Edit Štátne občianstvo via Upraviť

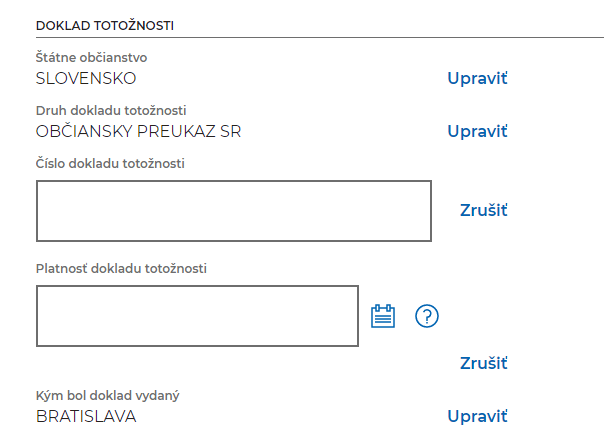click(477, 78)
